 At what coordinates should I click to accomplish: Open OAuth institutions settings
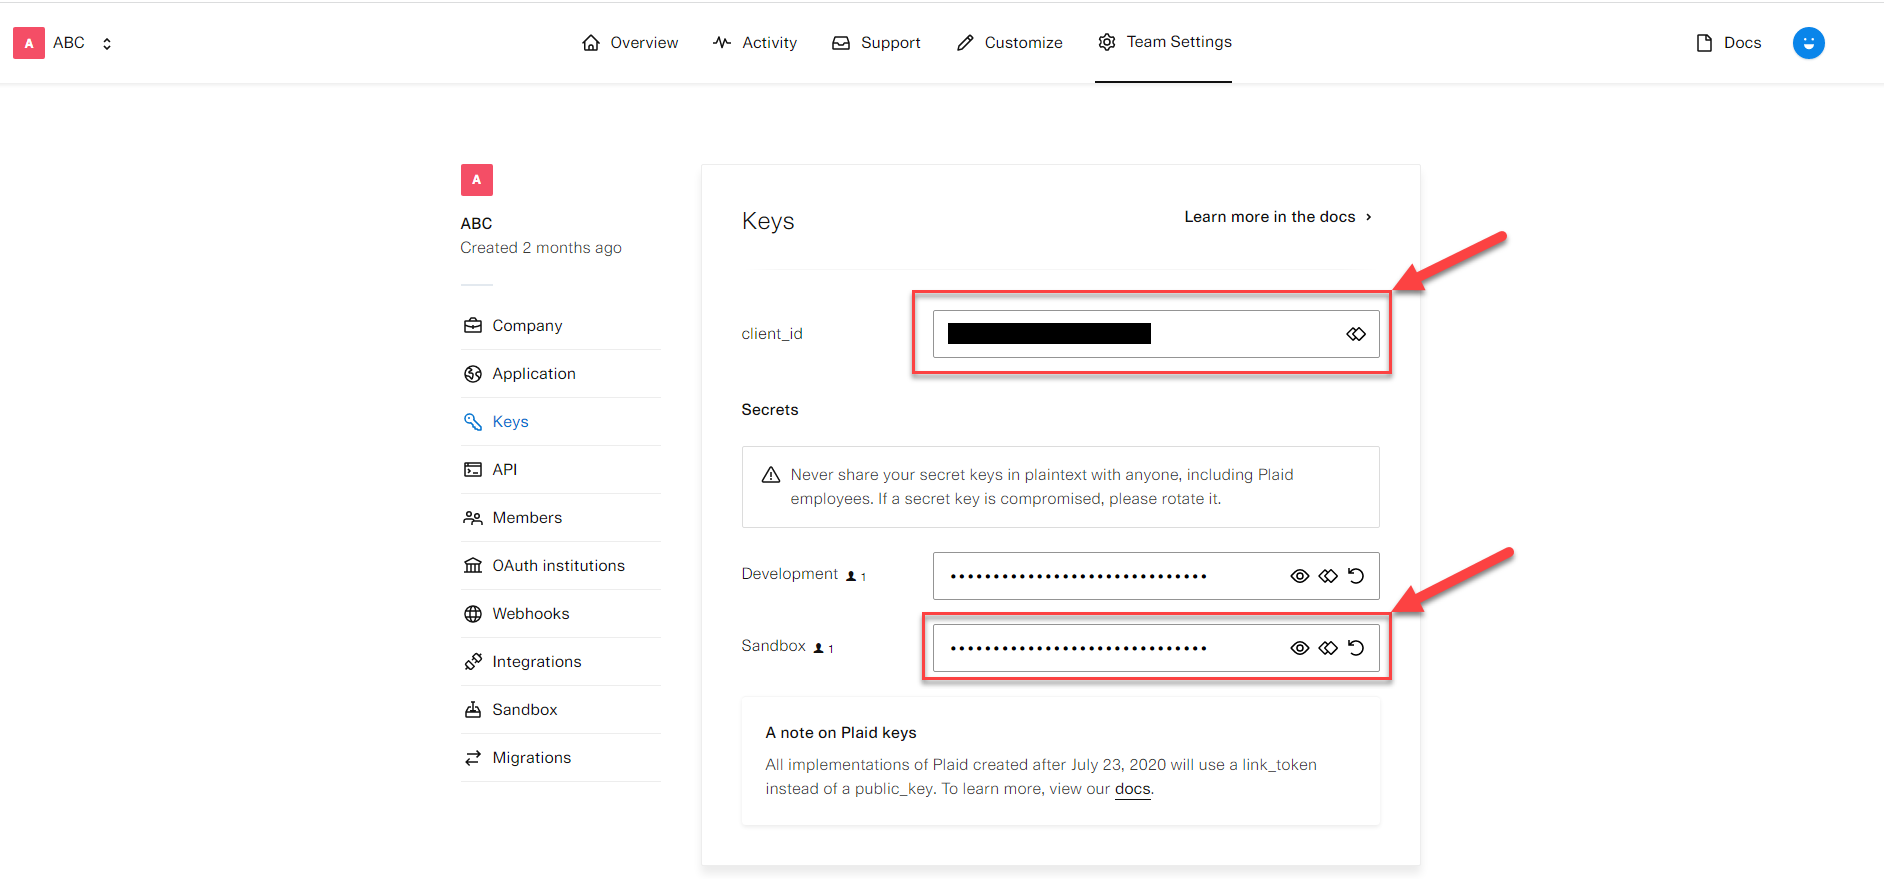tap(558, 566)
